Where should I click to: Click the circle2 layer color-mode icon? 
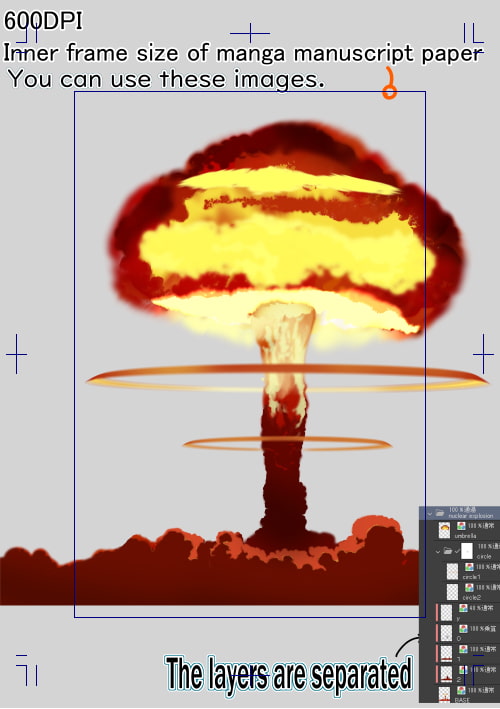pos(469,587)
